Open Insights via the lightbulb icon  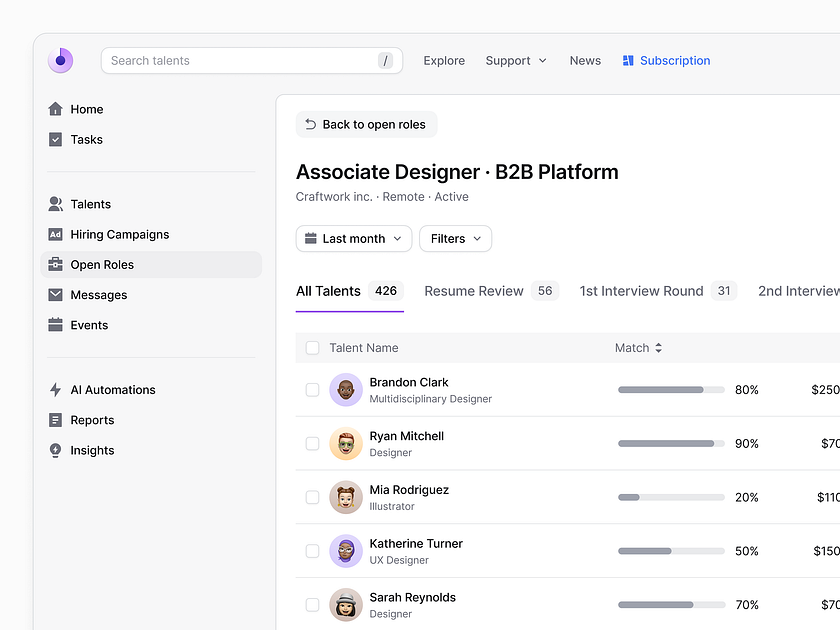tap(57, 450)
